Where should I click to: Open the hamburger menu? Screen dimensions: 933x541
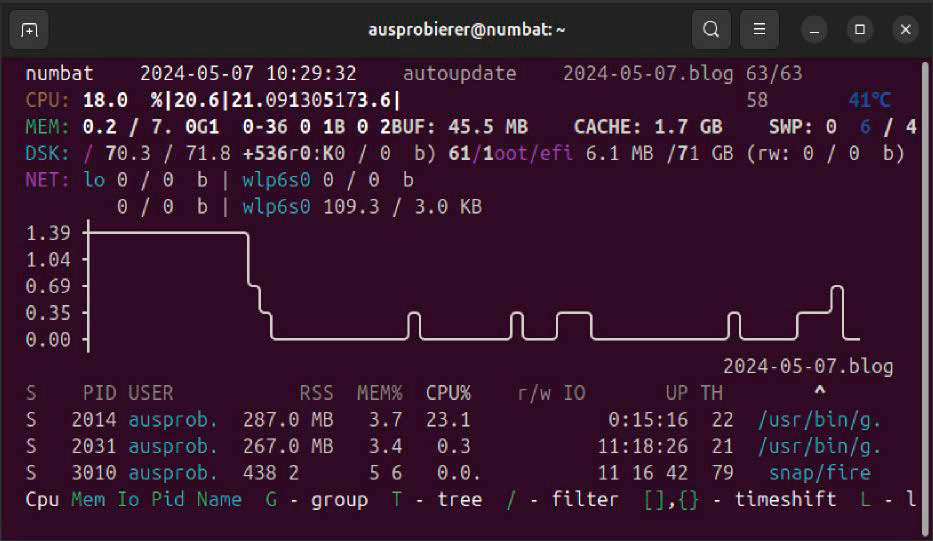tap(759, 29)
